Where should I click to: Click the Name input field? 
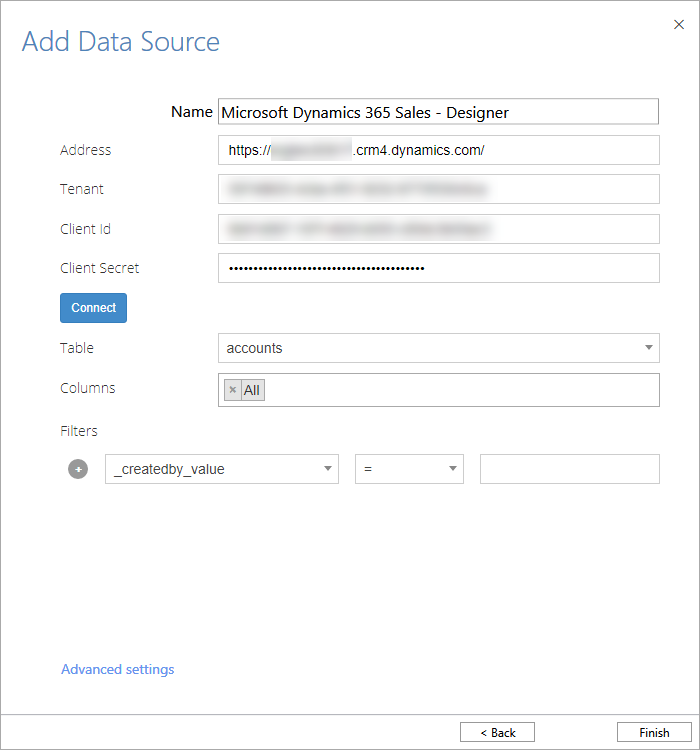click(x=438, y=112)
